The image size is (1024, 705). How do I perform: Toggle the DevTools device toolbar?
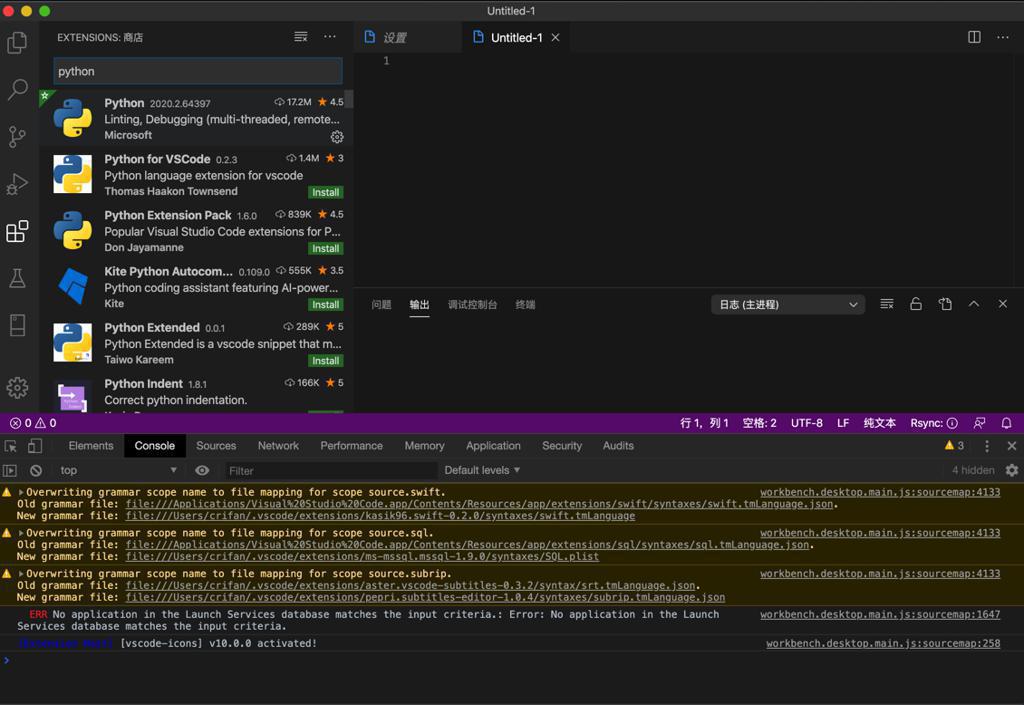tap(35, 446)
